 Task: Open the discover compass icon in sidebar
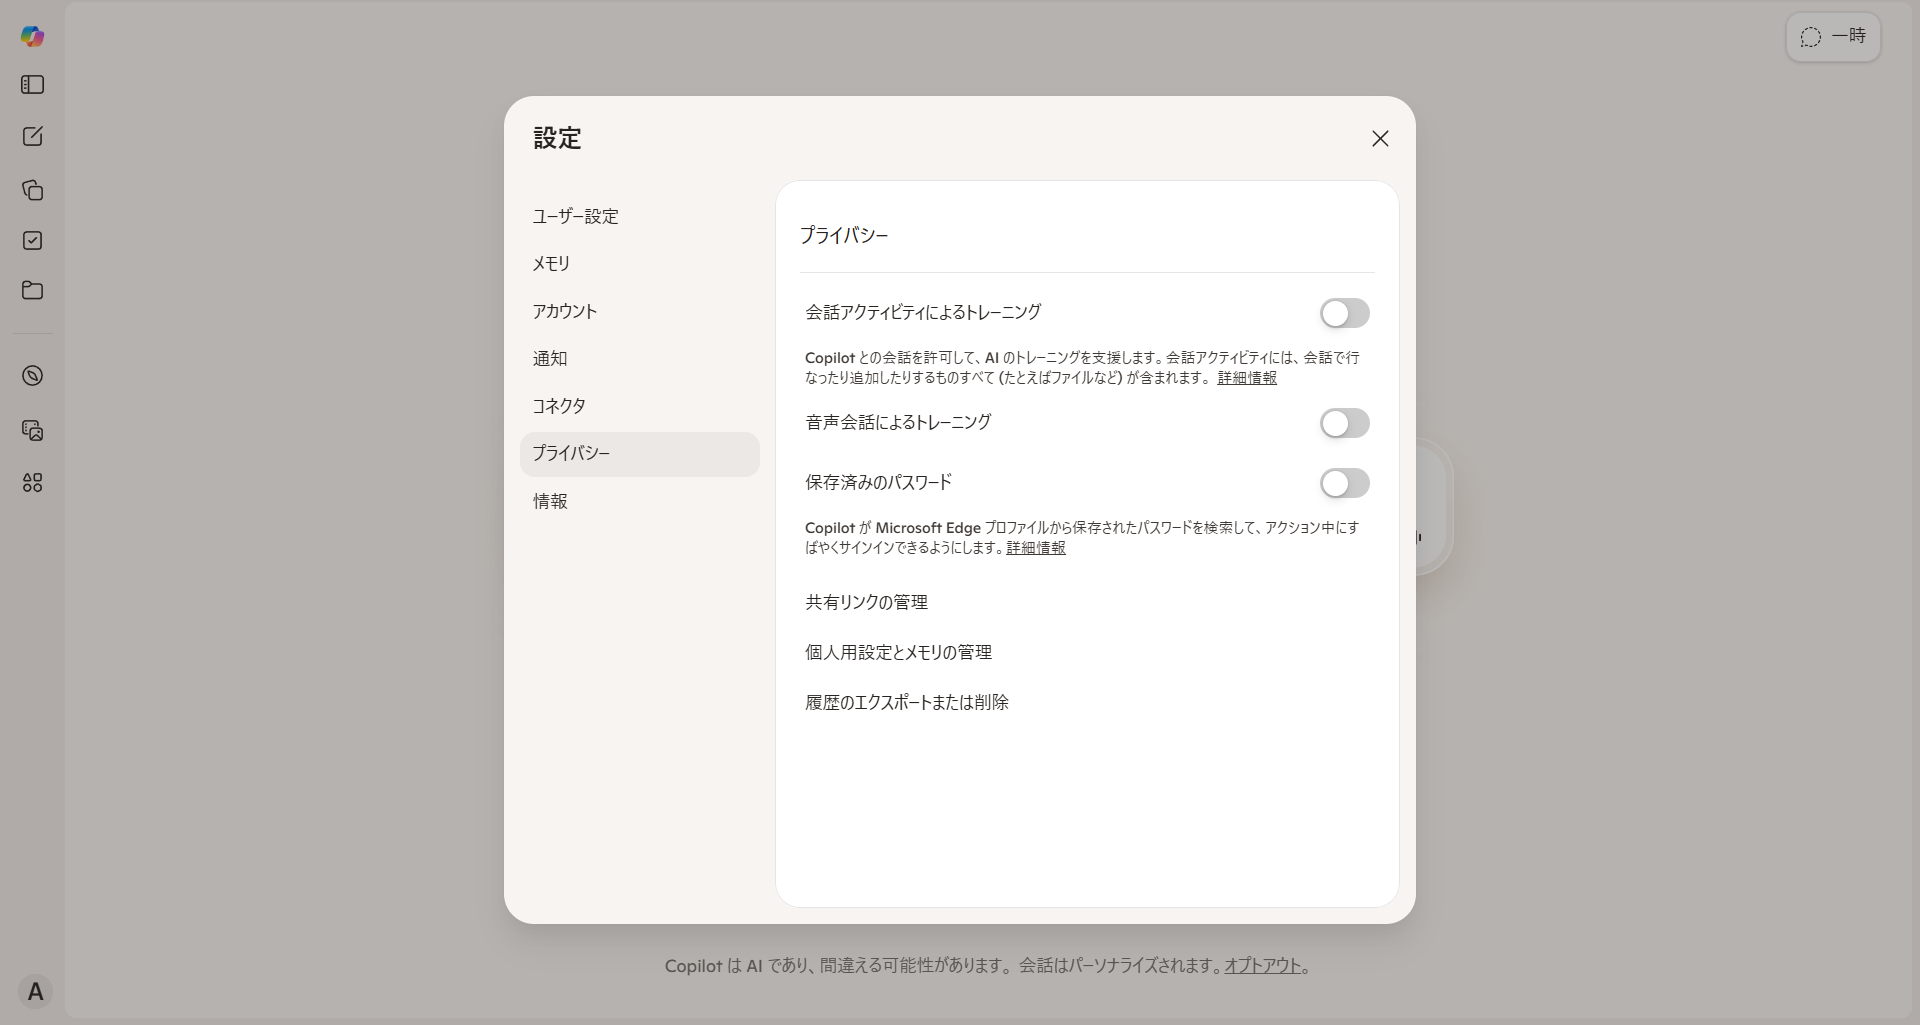pos(32,376)
